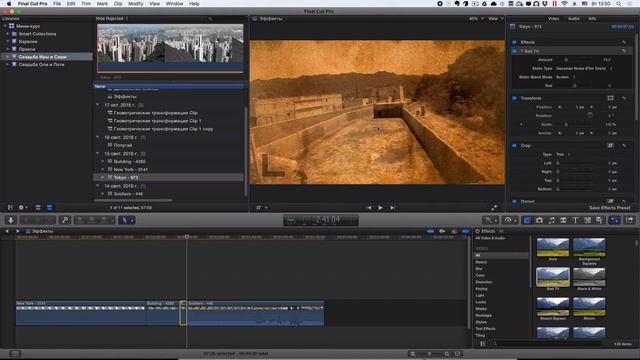
Task: Show the titles browser T icon
Action: click(575, 220)
